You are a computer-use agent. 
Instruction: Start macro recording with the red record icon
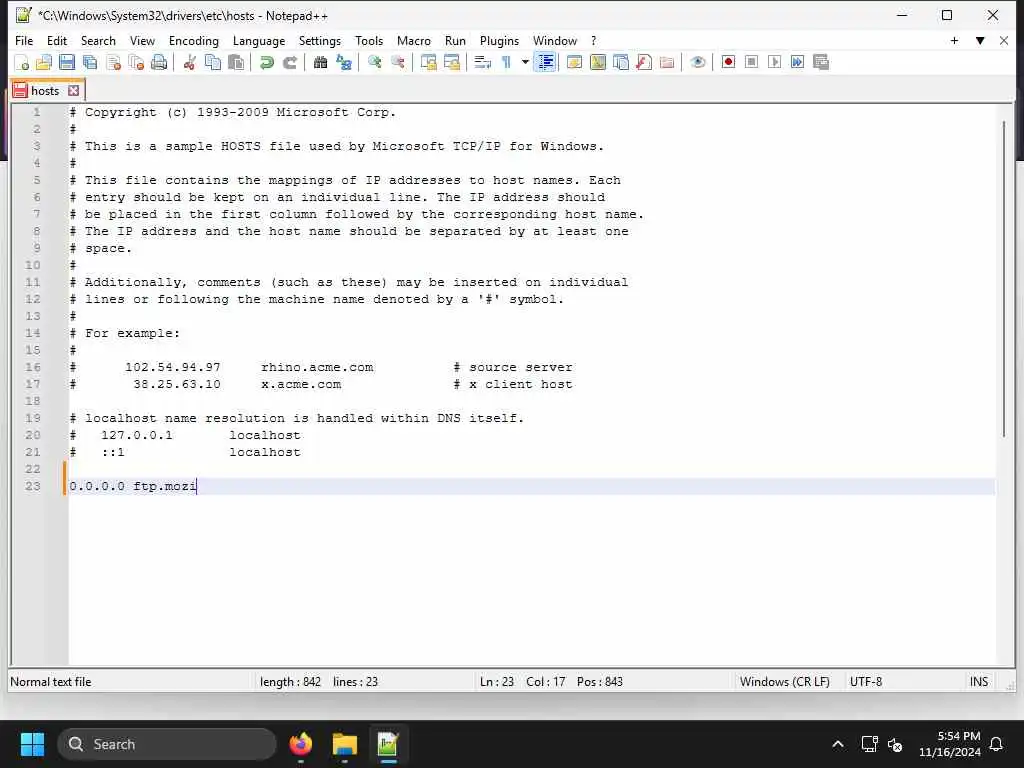coord(728,62)
